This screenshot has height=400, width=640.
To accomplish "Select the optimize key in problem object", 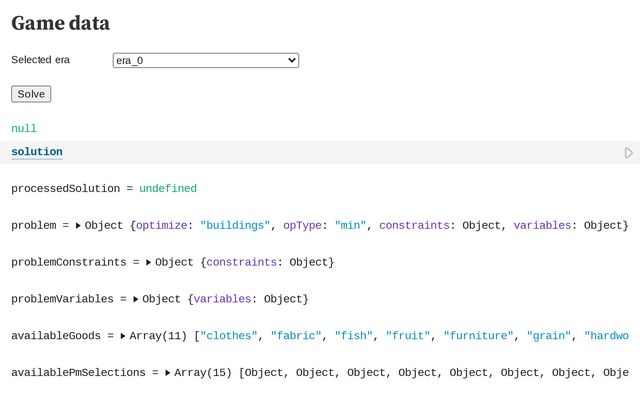I will (x=164, y=226).
